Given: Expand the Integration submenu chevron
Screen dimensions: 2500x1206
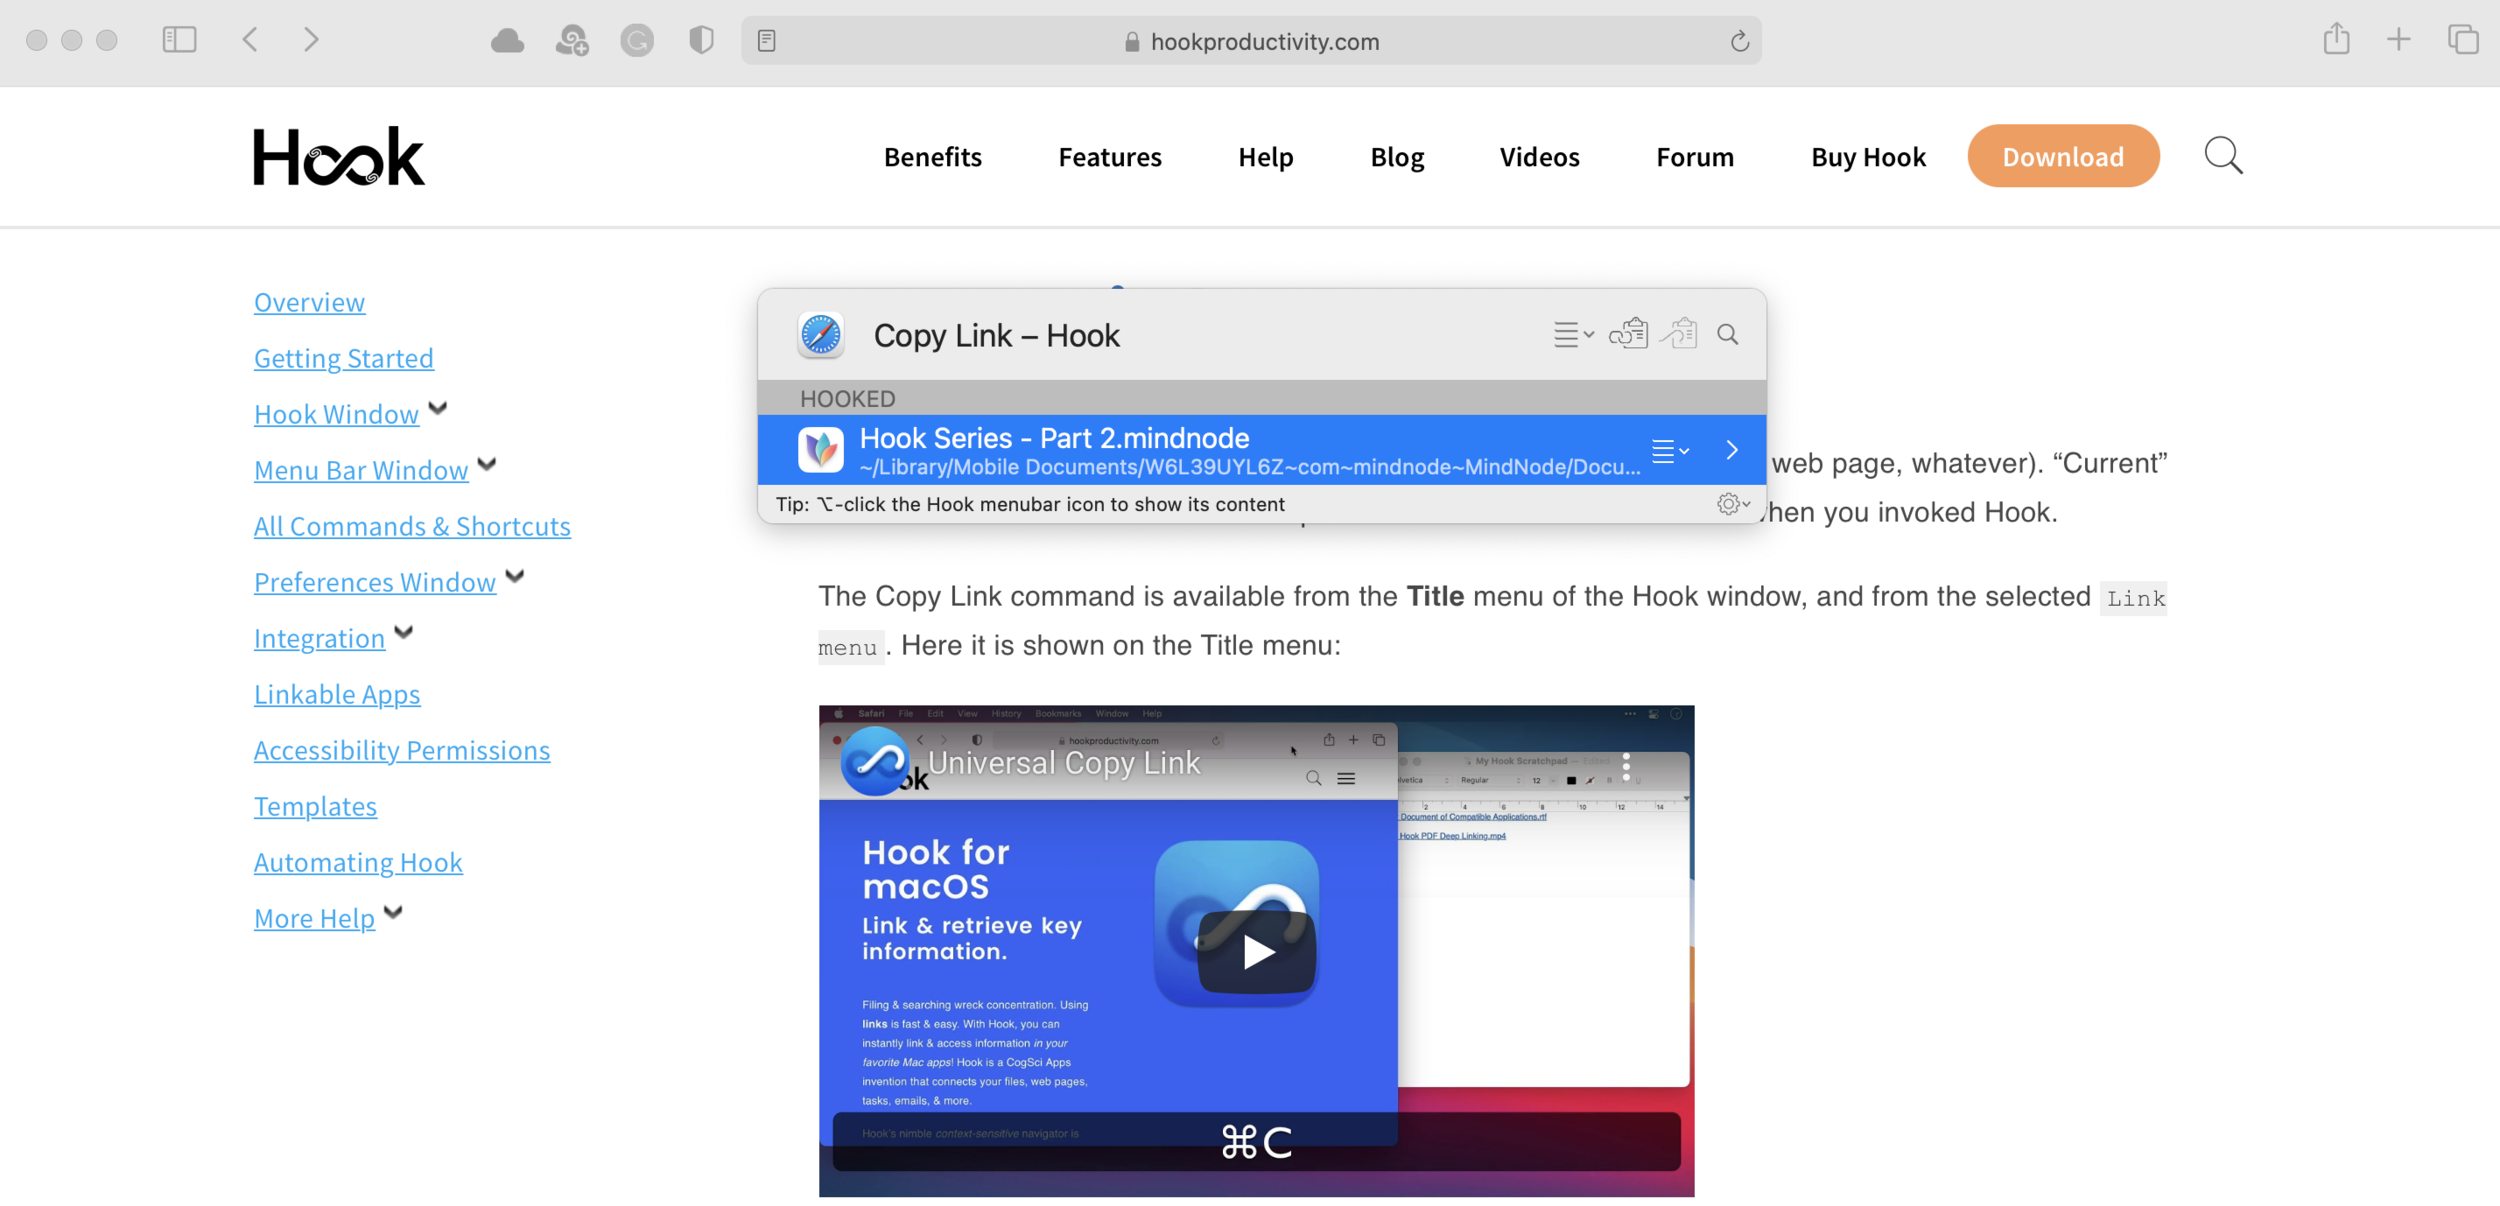Looking at the screenshot, I should [x=404, y=632].
